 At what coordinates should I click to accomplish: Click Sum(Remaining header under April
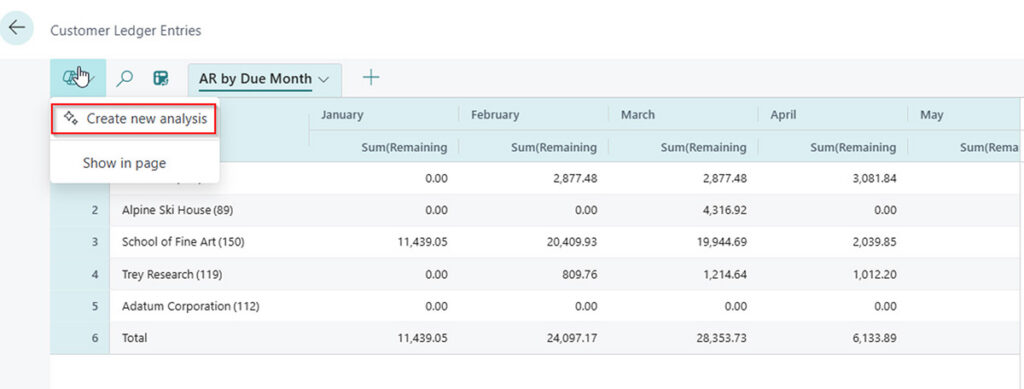pos(853,148)
